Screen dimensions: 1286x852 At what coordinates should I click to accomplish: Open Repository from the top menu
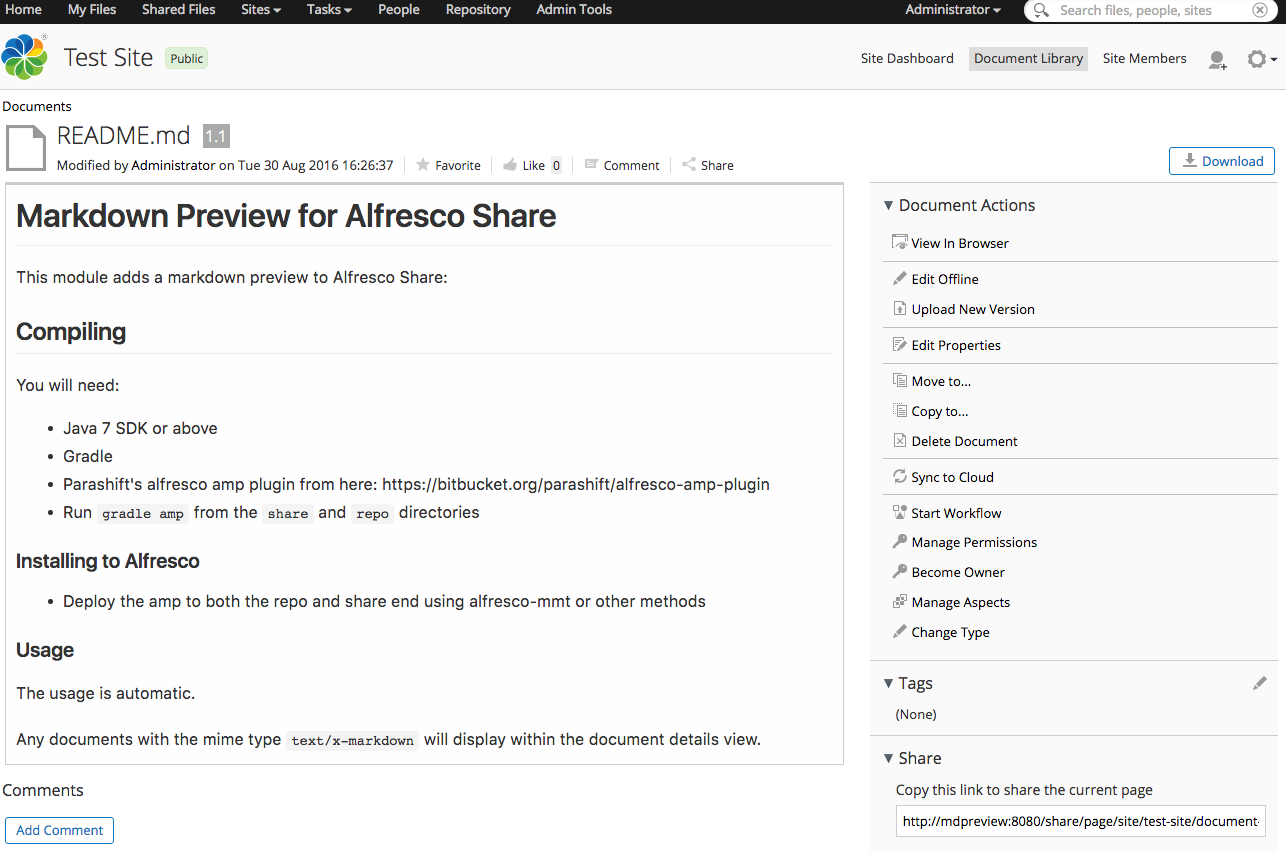pos(478,10)
